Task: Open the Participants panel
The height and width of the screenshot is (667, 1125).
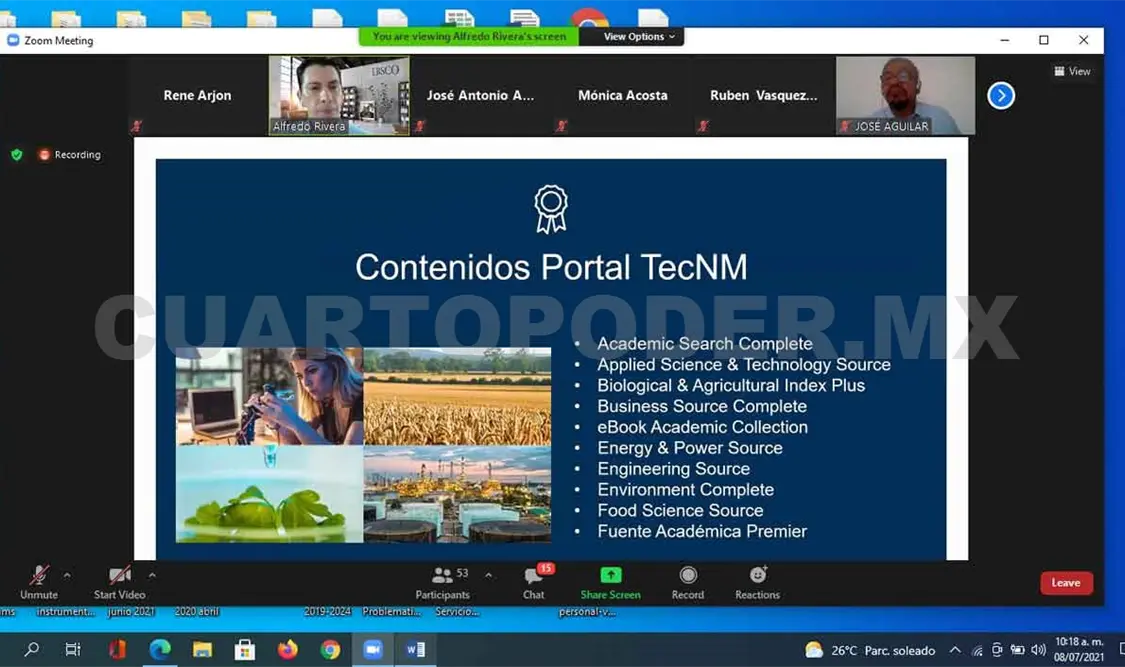Action: [x=443, y=582]
